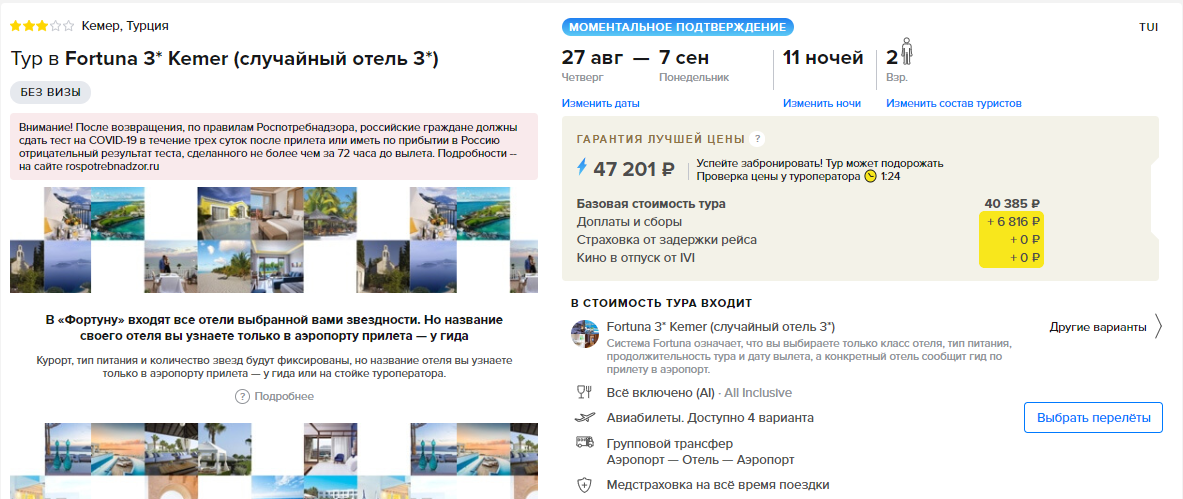Click the three-star hotel rating icon
The image size is (1183, 499).
coord(41,26)
